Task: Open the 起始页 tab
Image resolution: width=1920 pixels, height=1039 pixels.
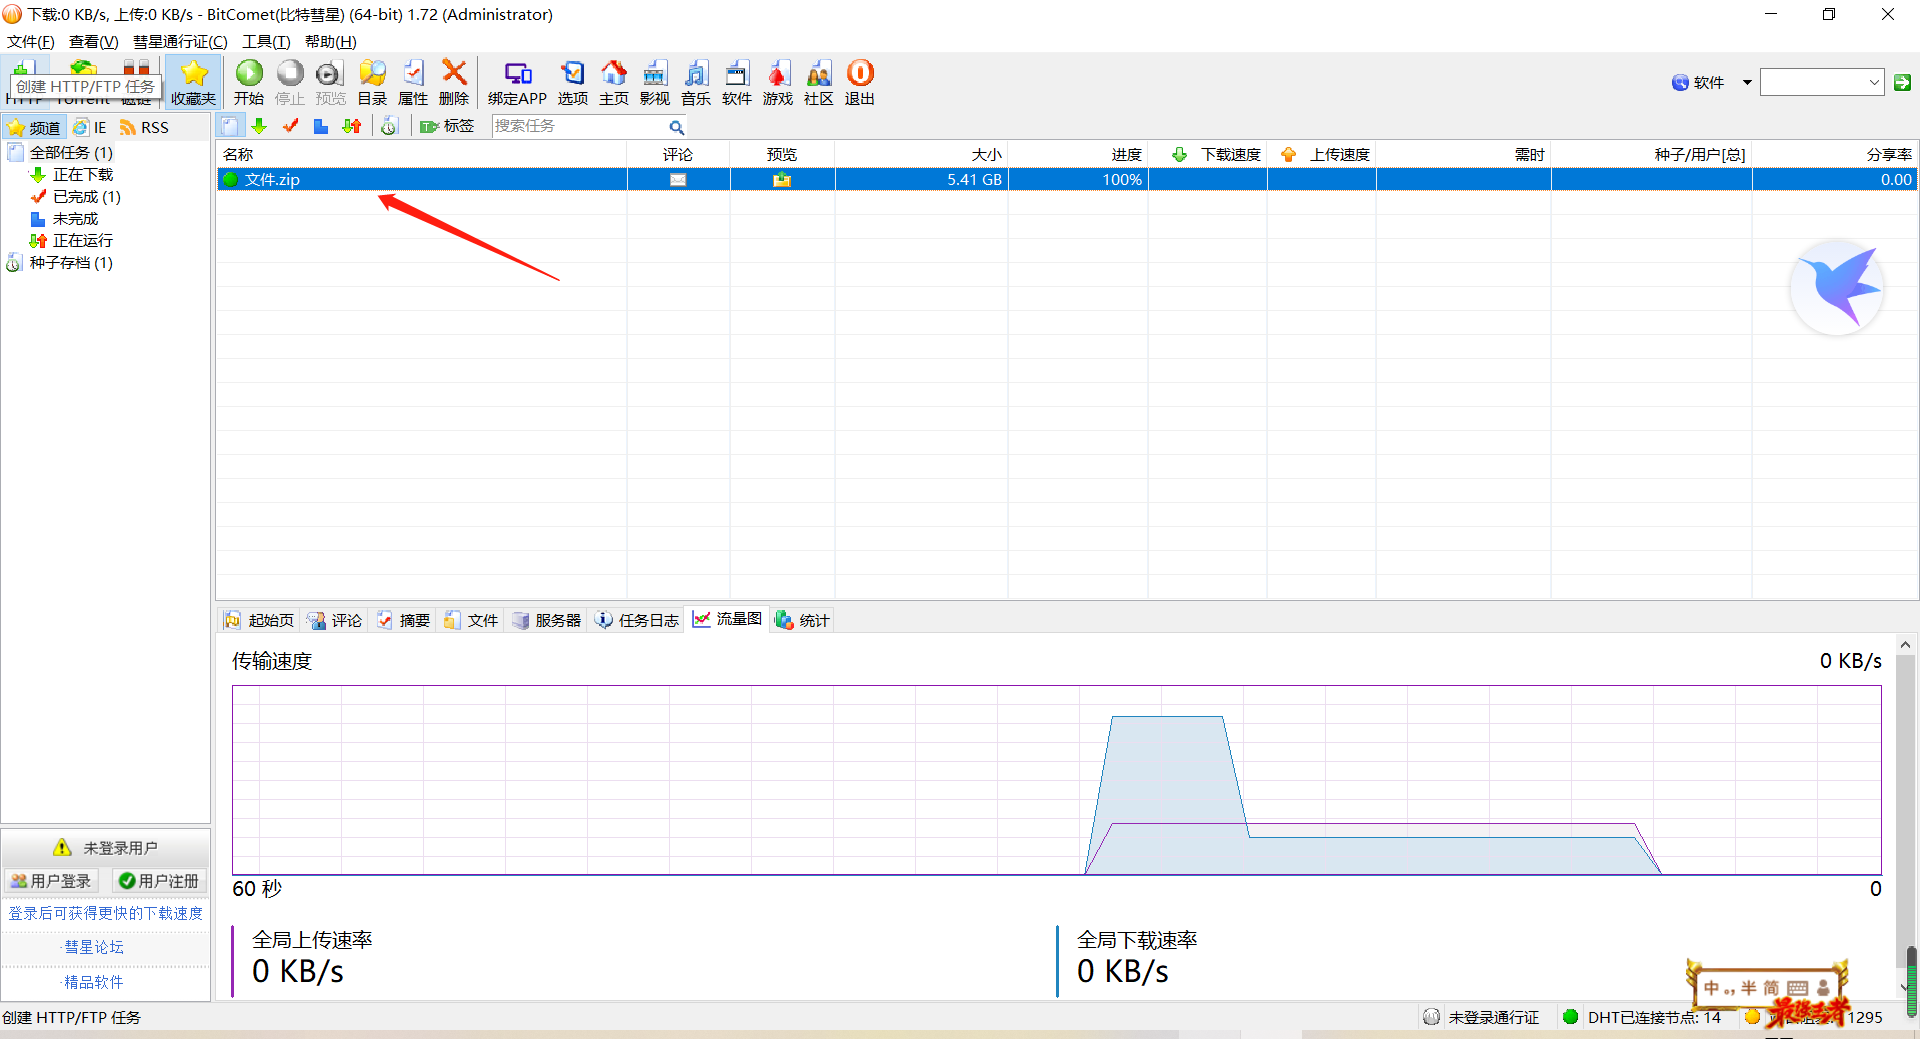Action: (x=259, y=620)
